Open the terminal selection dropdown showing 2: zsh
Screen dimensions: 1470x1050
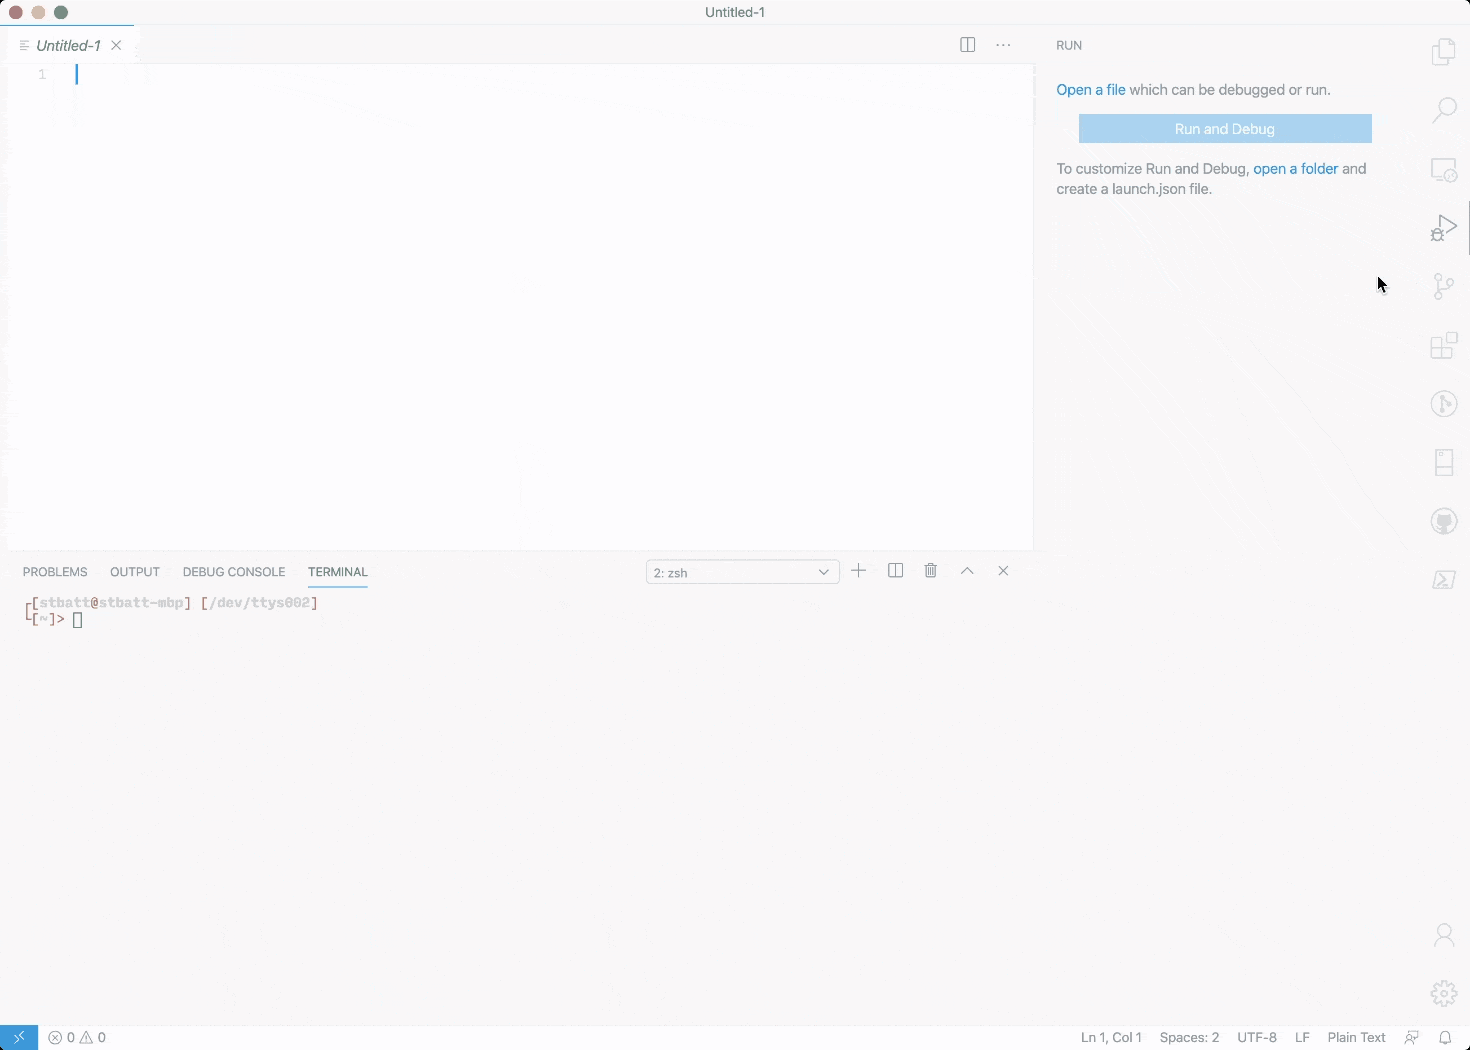(740, 572)
